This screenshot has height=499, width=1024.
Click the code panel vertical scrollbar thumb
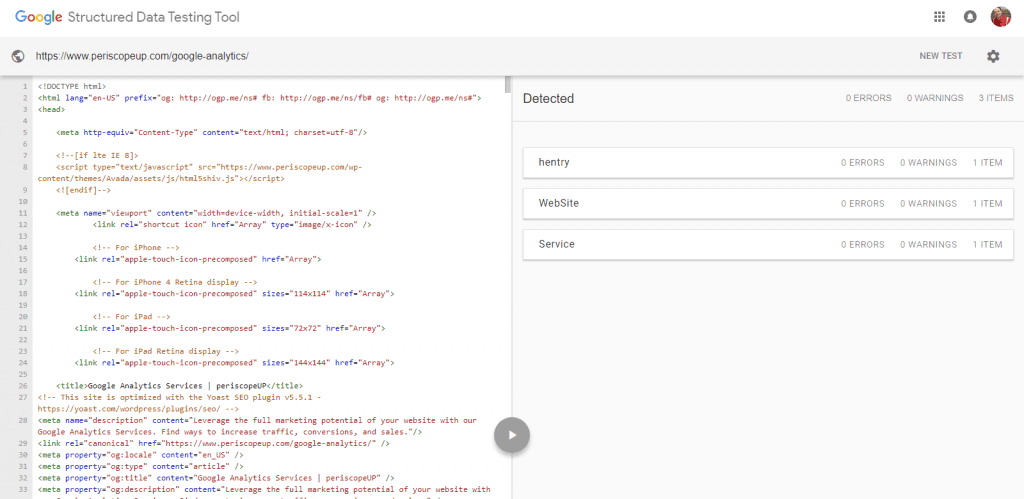[x=507, y=85]
